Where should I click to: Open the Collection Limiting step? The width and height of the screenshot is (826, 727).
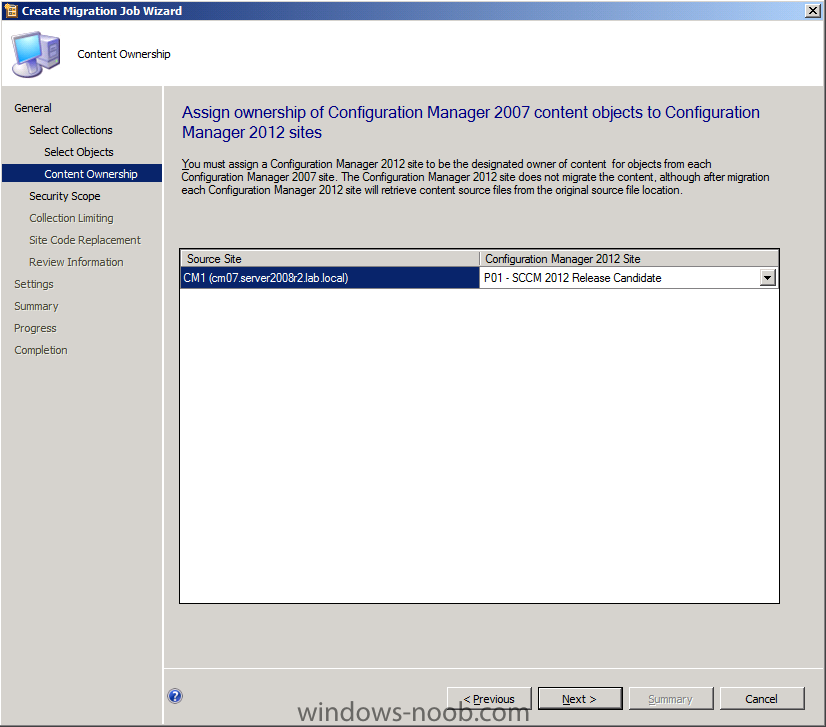(x=71, y=218)
